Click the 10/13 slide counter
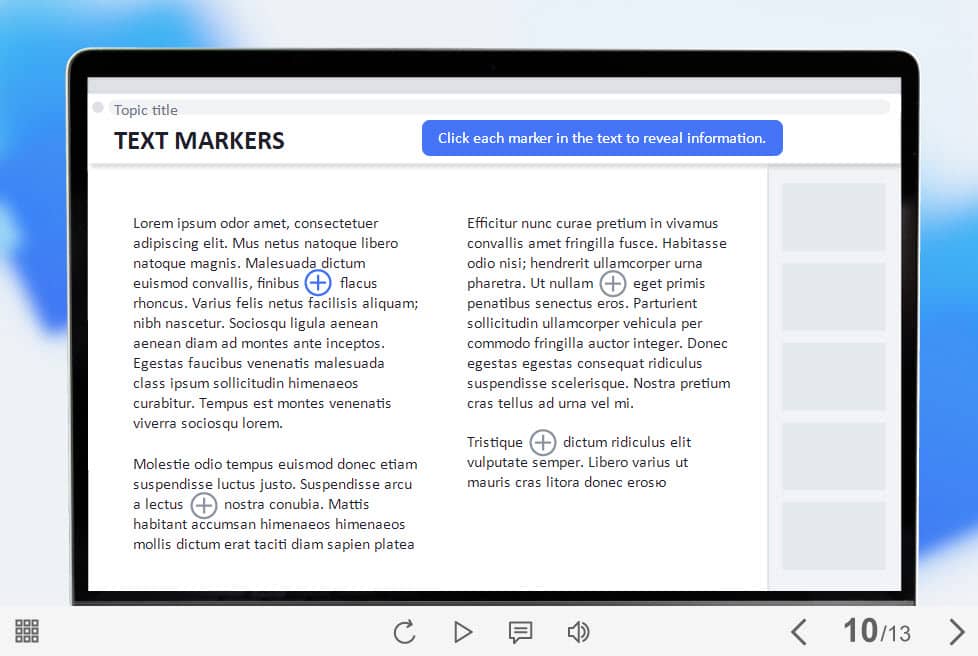Viewport: 978px width, 656px height. point(877,631)
